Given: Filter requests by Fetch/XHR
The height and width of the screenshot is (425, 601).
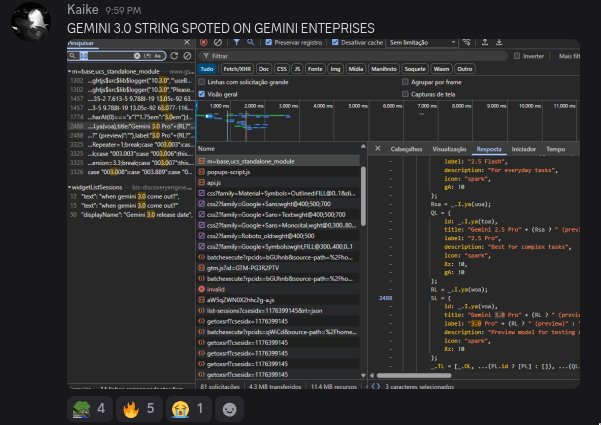Looking at the screenshot, I should pyautogui.click(x=236, y=69).
